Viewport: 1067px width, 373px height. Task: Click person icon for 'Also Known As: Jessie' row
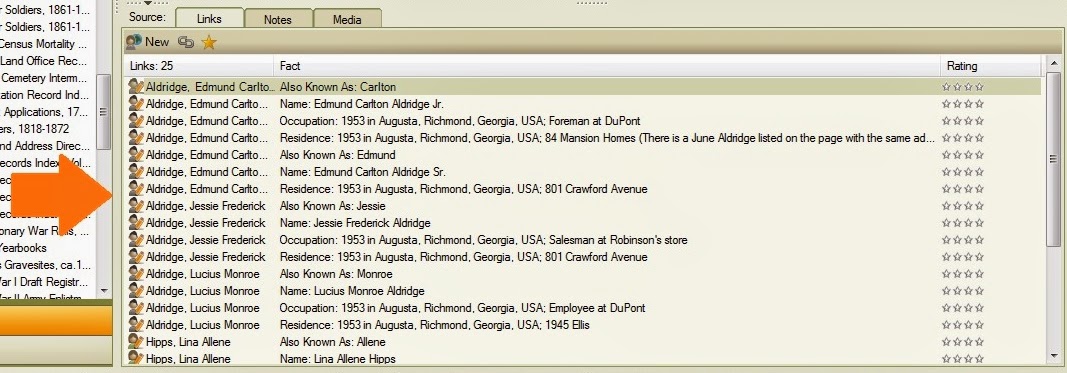pyautogui.click(x=136, y=206)
